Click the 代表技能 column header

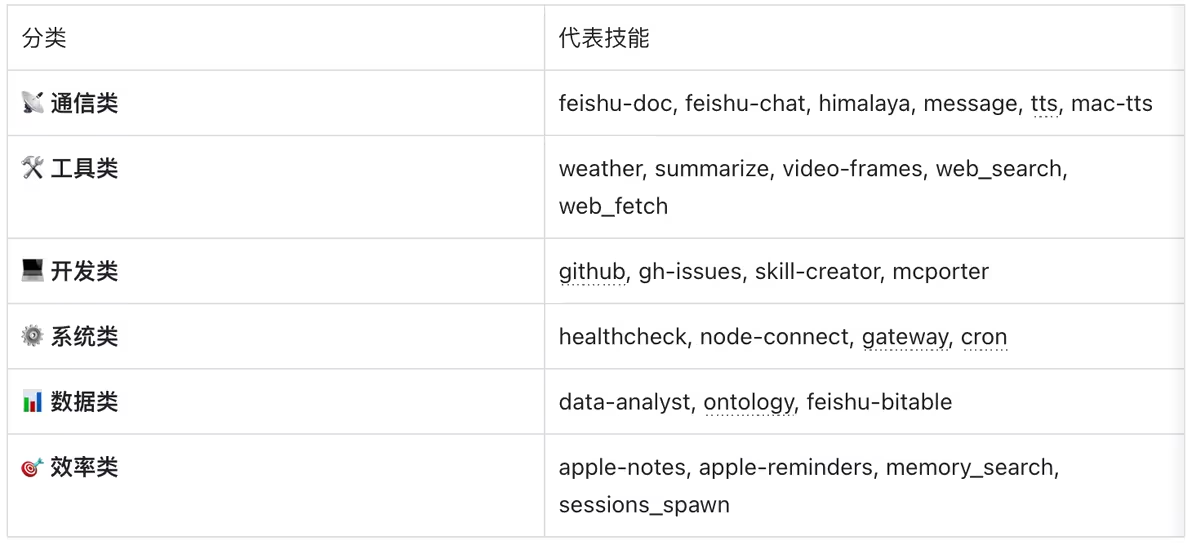coord(604,38)
